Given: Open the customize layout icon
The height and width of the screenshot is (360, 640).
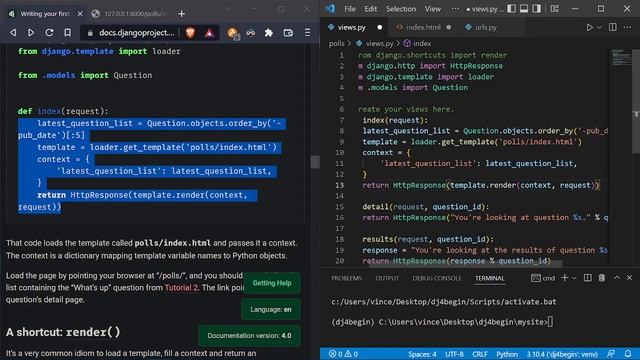Looking at the screenshot, I should click(555, 9).
